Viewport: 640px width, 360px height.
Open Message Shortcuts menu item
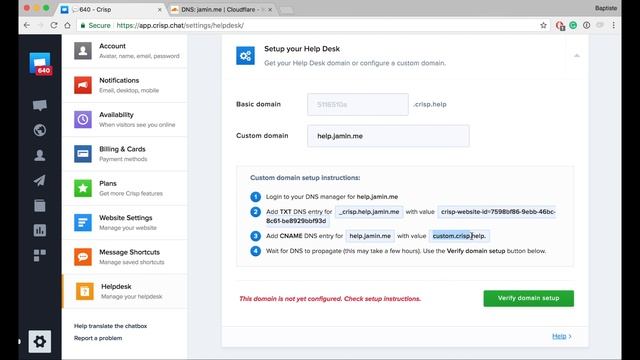coord(124,257)
